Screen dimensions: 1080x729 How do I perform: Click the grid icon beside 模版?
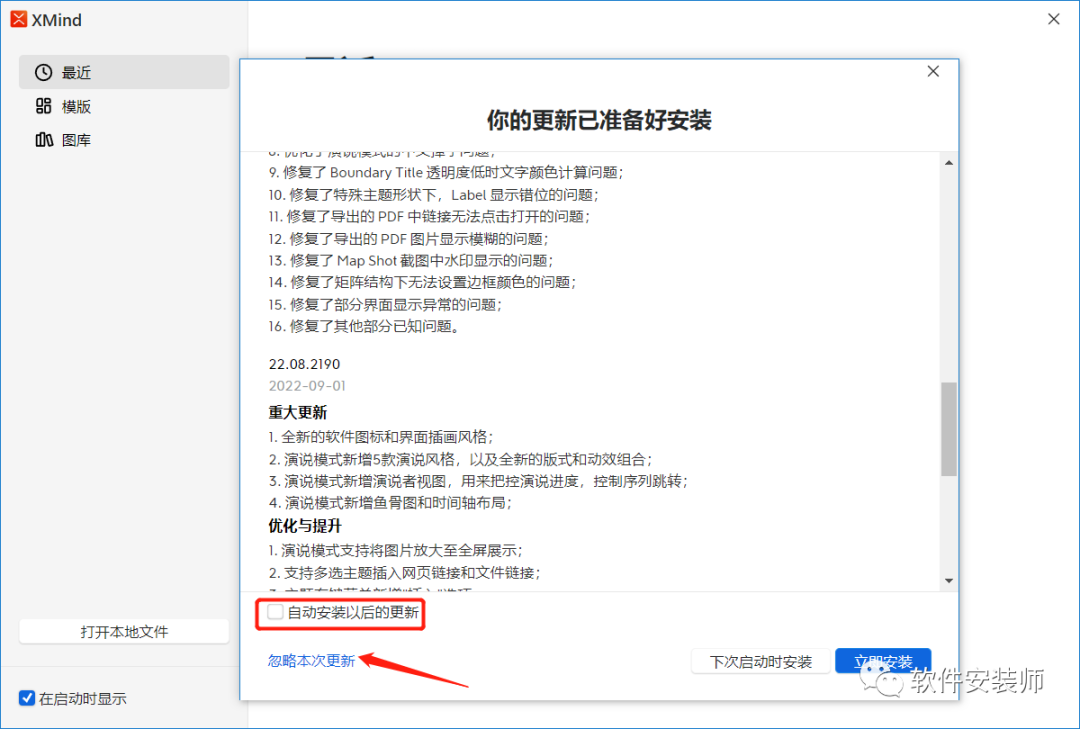pyautogui.click(x=43, y=106)
